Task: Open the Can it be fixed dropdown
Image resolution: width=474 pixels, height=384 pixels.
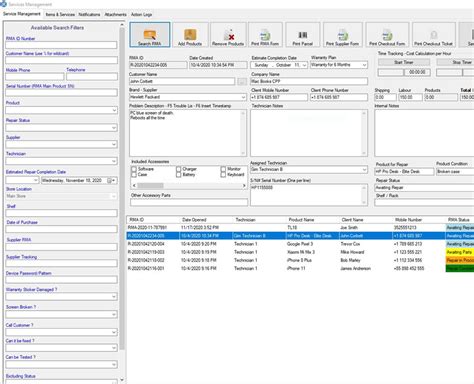Action: pos(114,348)
